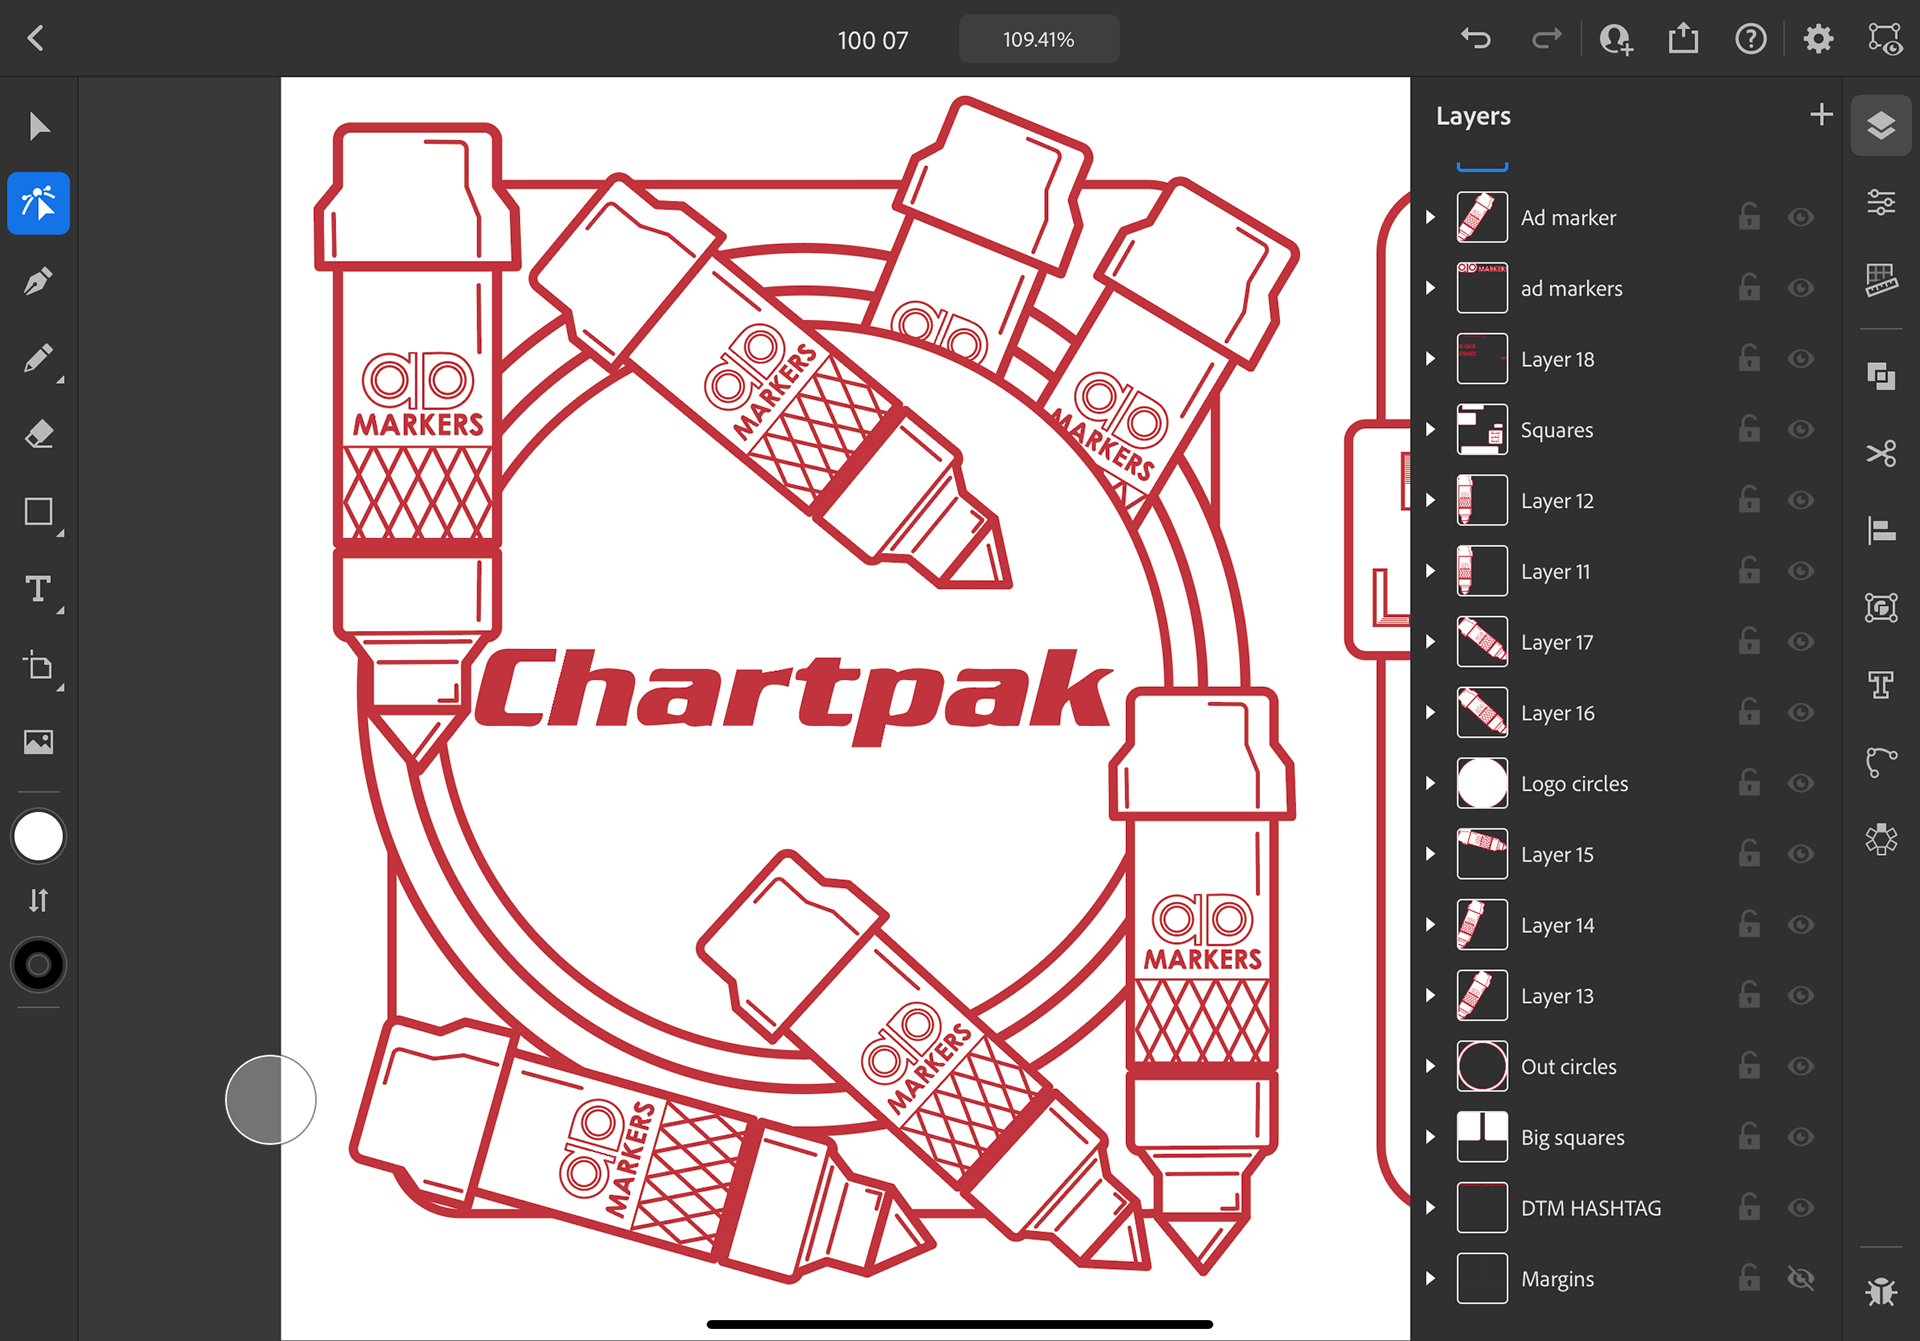This screenshot has width=1920, height=1341.
Task: Select the Type tool
Action: coord(39,589)
